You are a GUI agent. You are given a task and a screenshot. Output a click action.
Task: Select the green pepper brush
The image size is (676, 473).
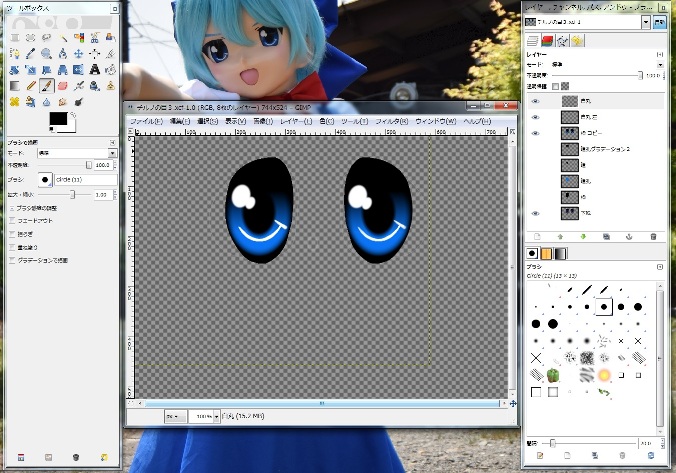[x=553, y=375]
